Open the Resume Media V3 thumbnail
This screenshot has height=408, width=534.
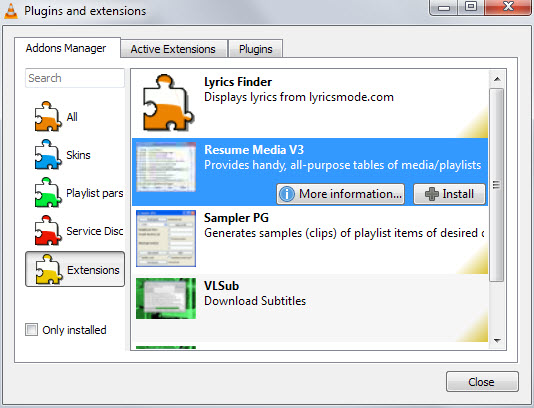coord(166,167)
